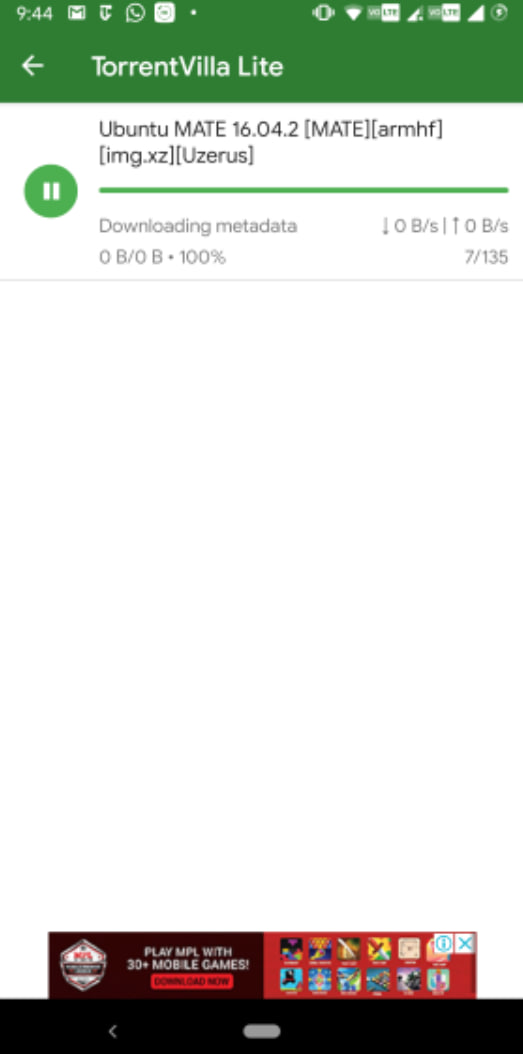Open the Ubuntu MATE 16.04.2 torrent title
Viewport: 523px width, 1054px height.
tap(271, 143)
